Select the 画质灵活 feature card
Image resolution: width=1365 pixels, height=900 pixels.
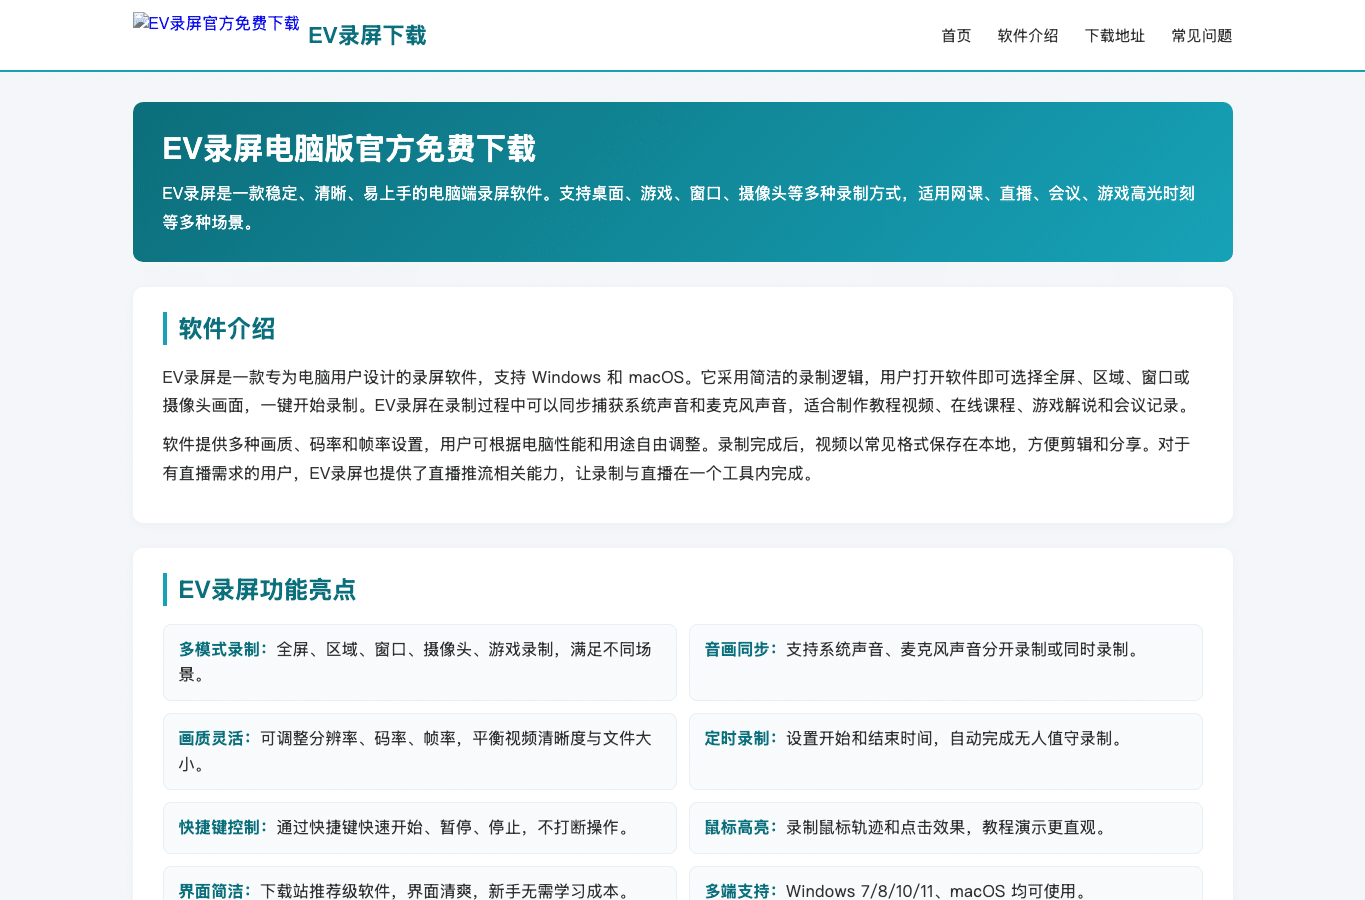[420, 751]
